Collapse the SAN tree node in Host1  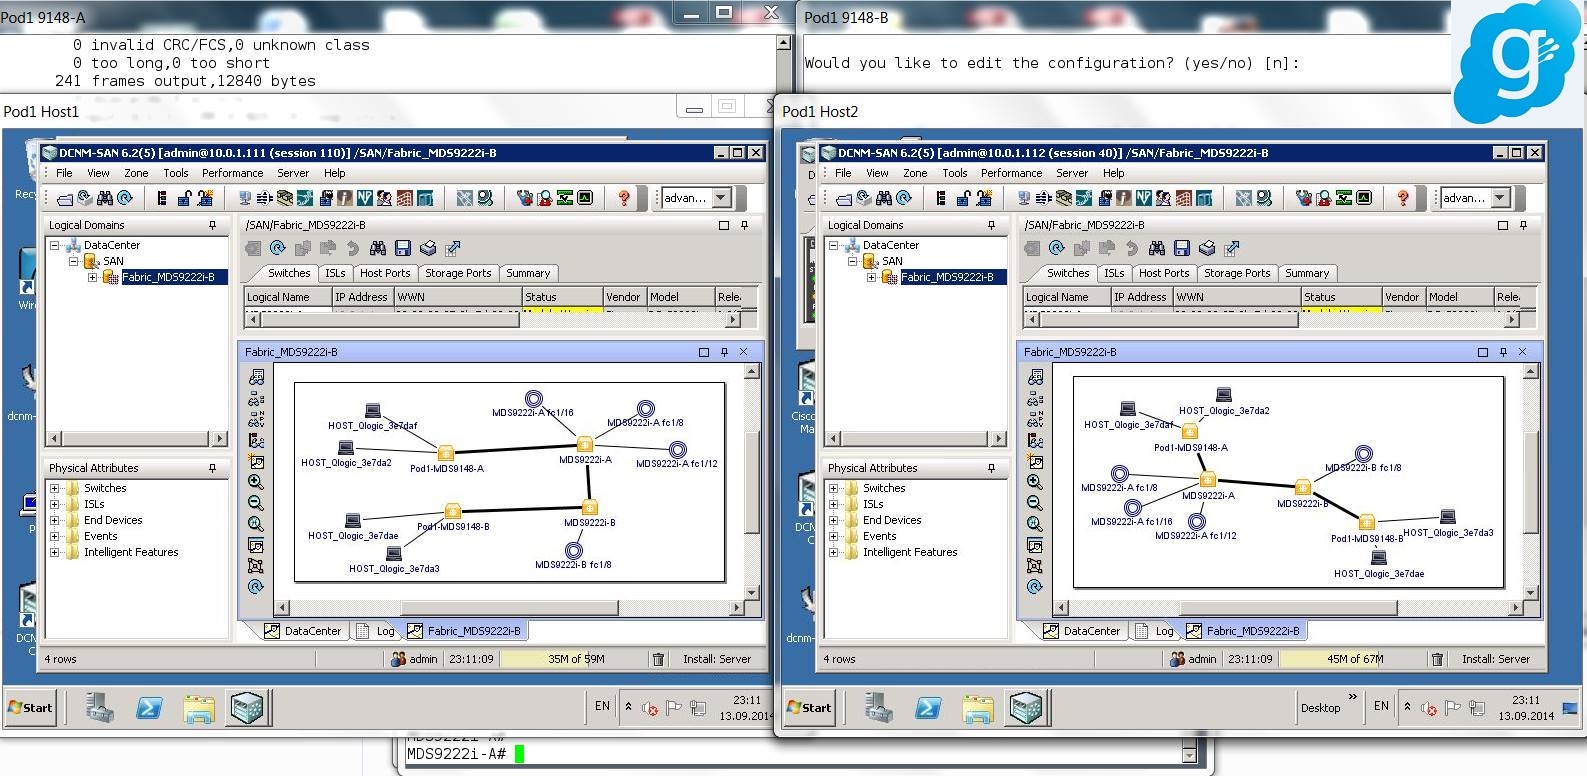coord(73,261)
